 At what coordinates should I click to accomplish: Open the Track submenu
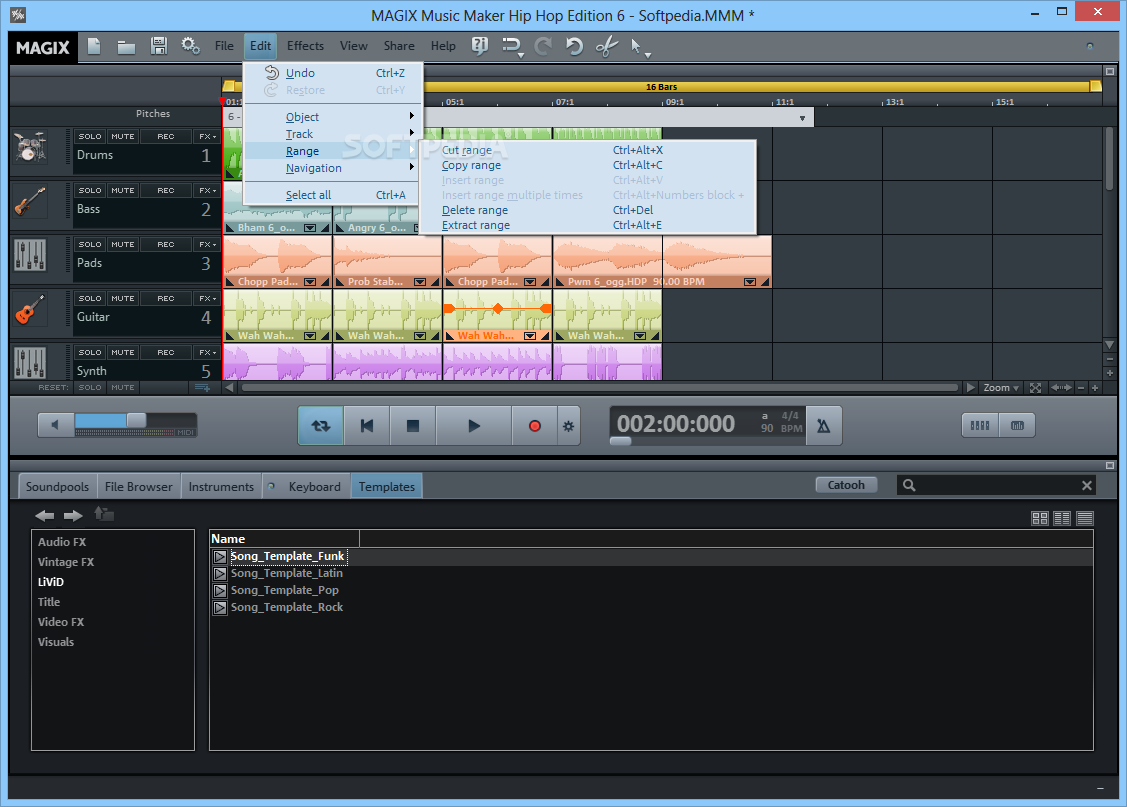(x=331, y=134)
